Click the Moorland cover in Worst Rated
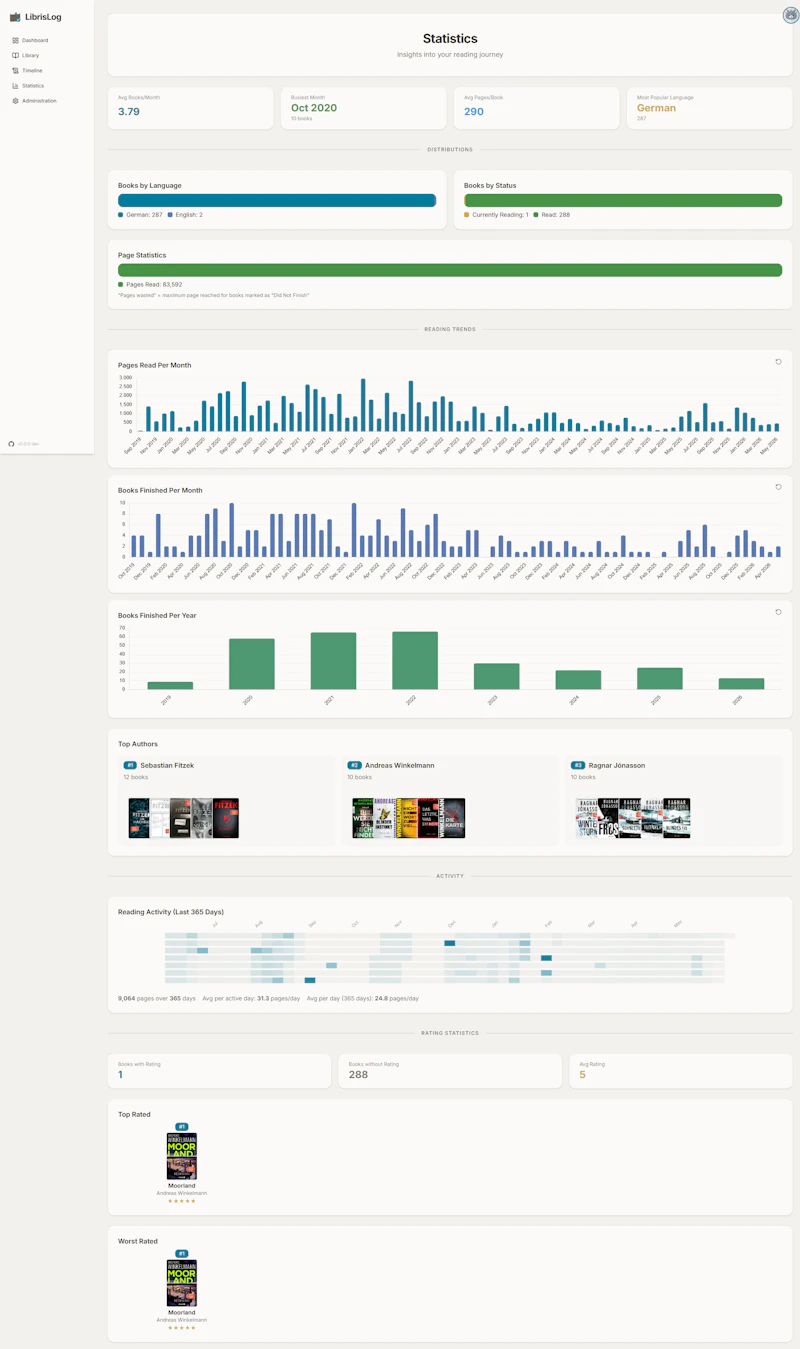This screenshot has height=1349, width=800. tap(182, 1283)
